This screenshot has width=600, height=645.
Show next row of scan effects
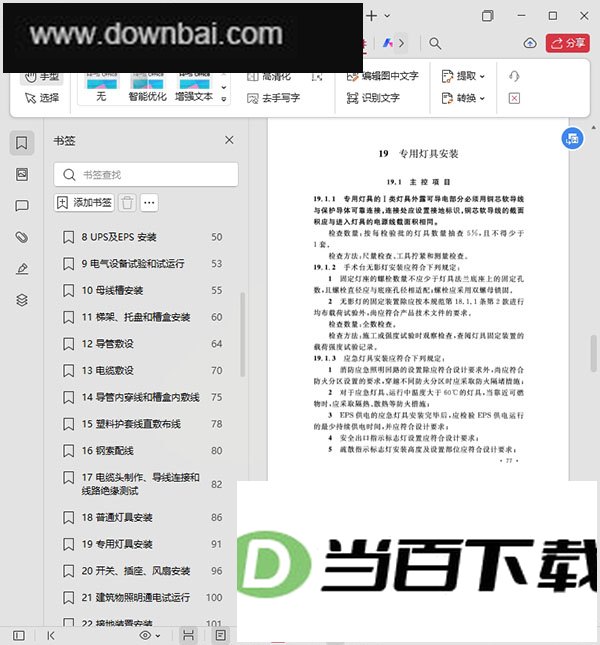pos(224,87)
